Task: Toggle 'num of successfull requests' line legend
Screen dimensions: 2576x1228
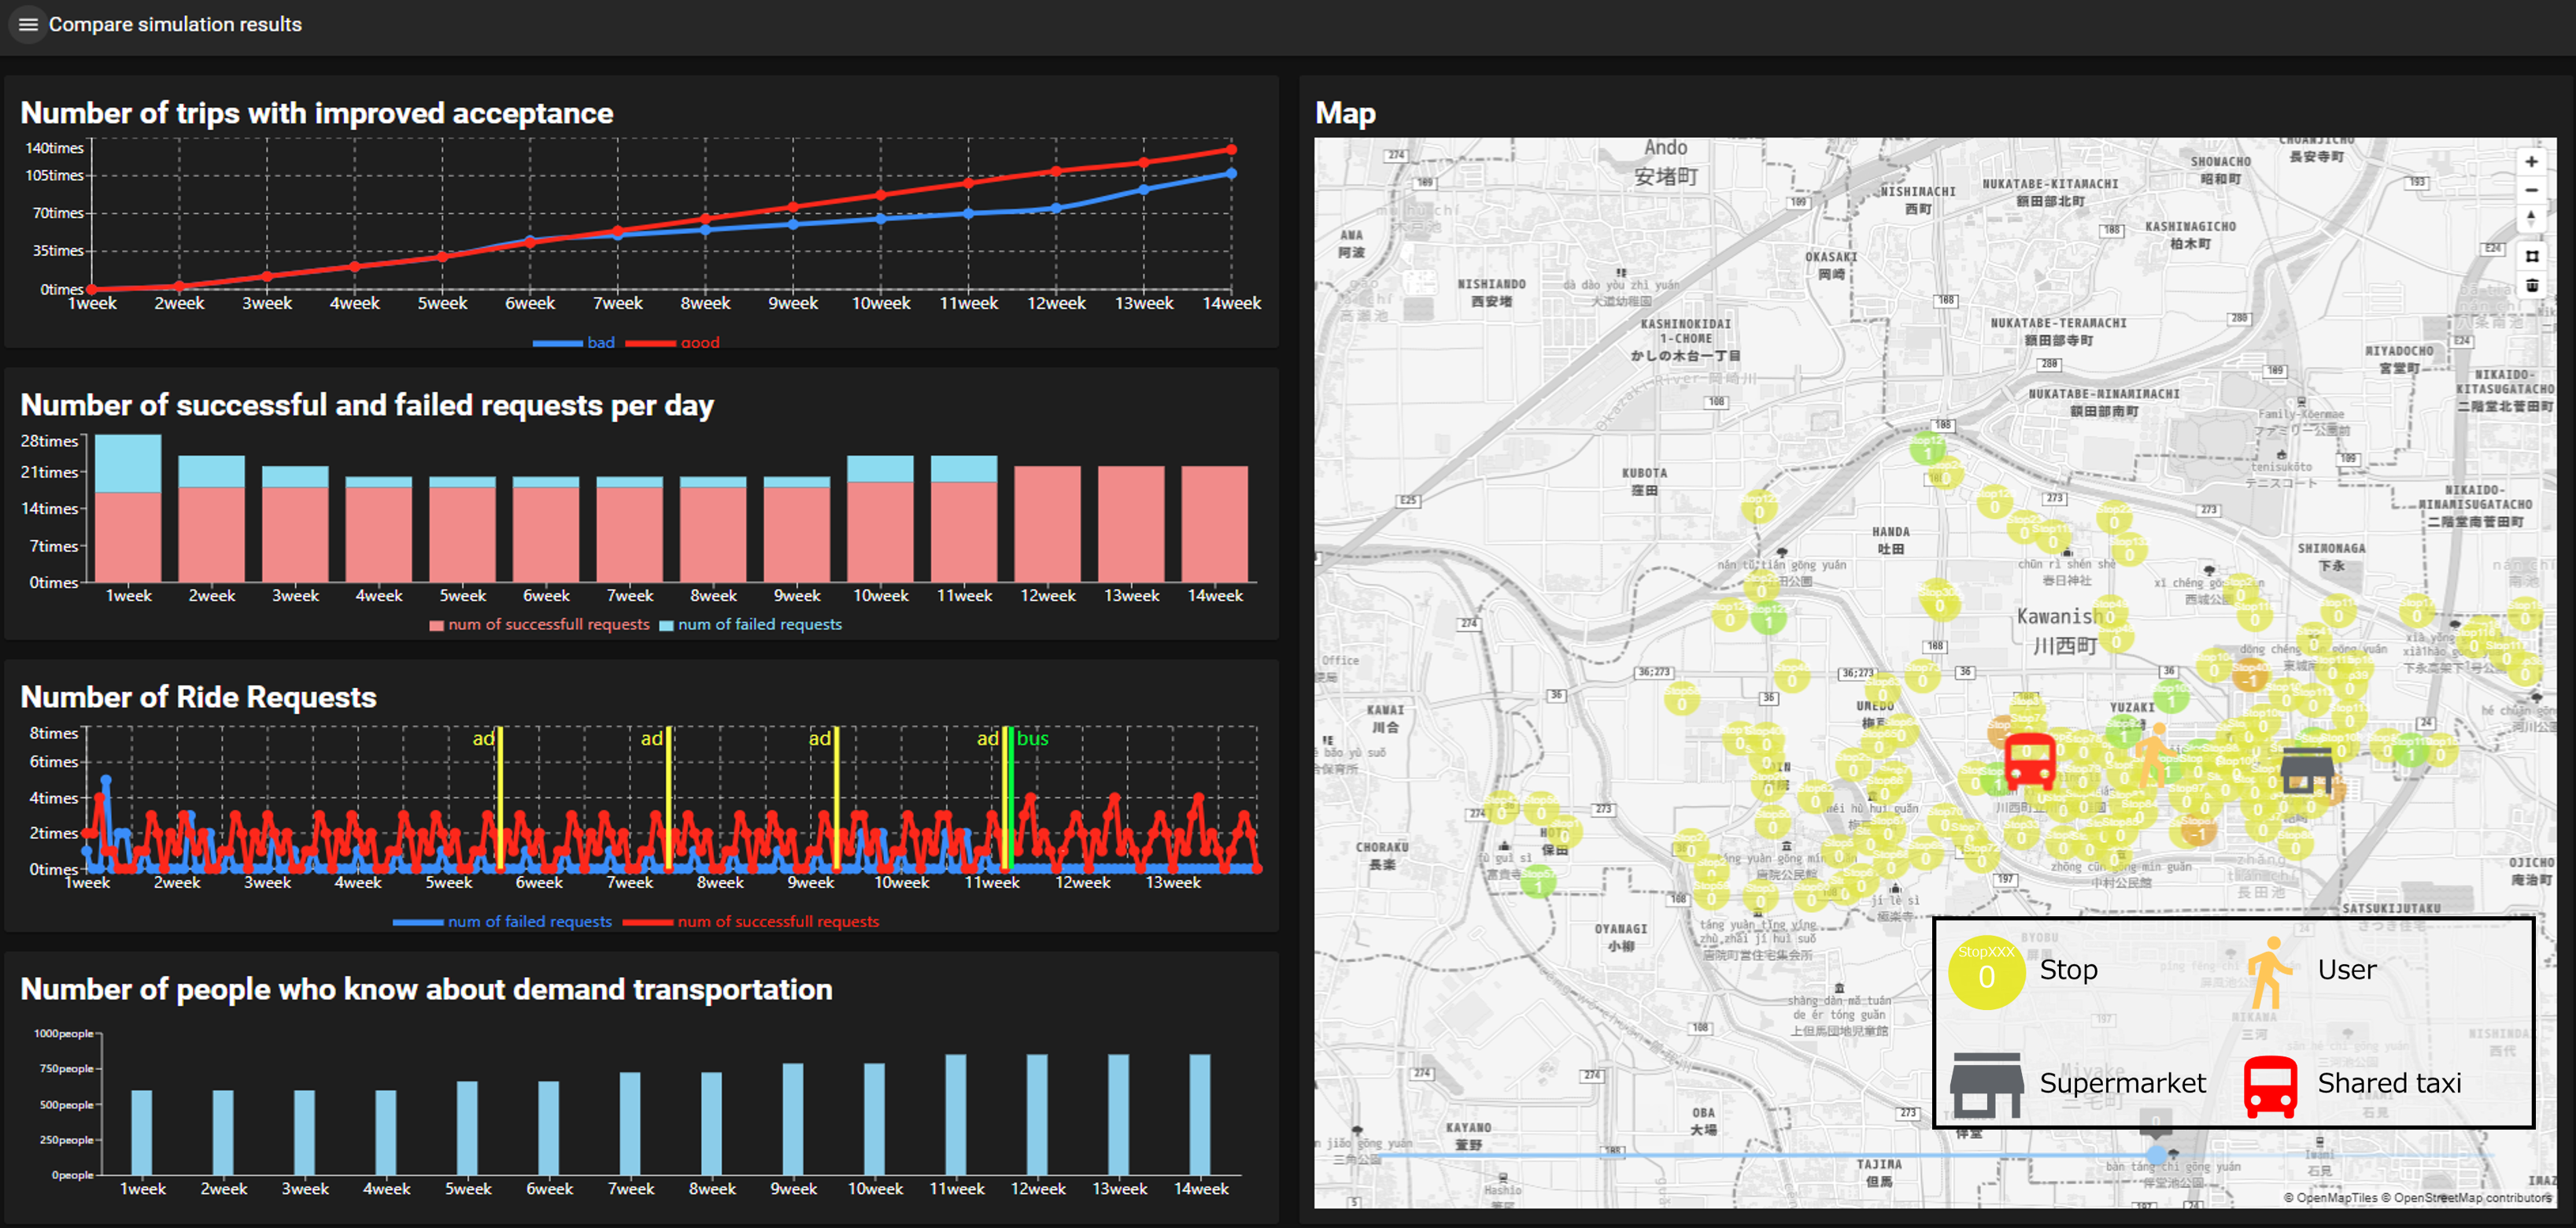Action: click(751, 922)
